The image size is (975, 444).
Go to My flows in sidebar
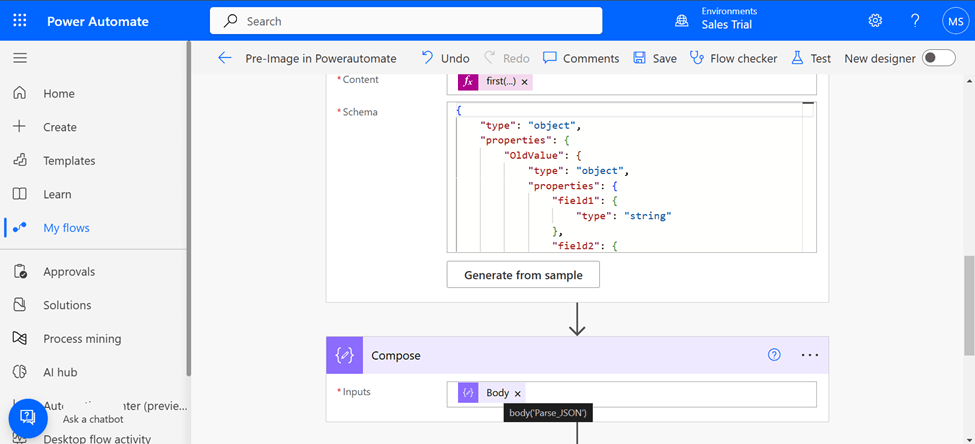(x=66, y=228)
